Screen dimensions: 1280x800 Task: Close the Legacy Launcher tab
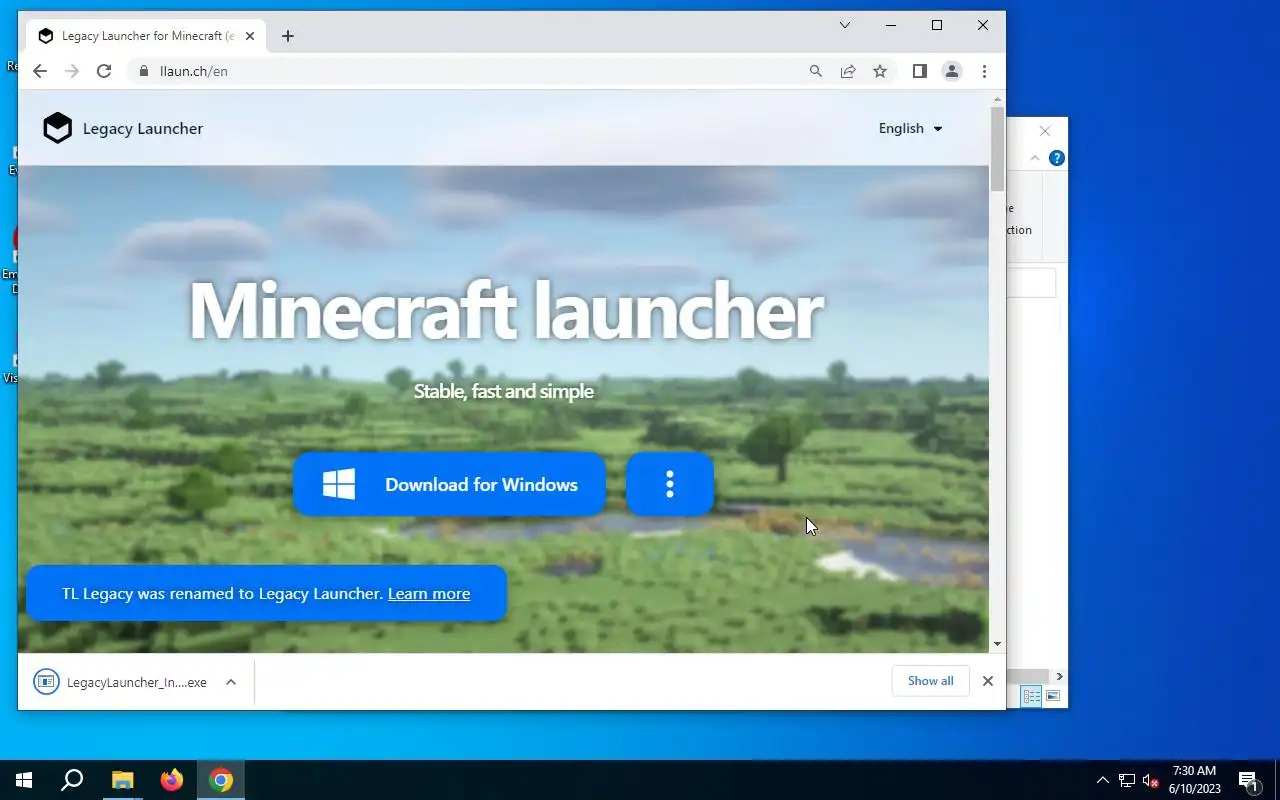[250, 36]
